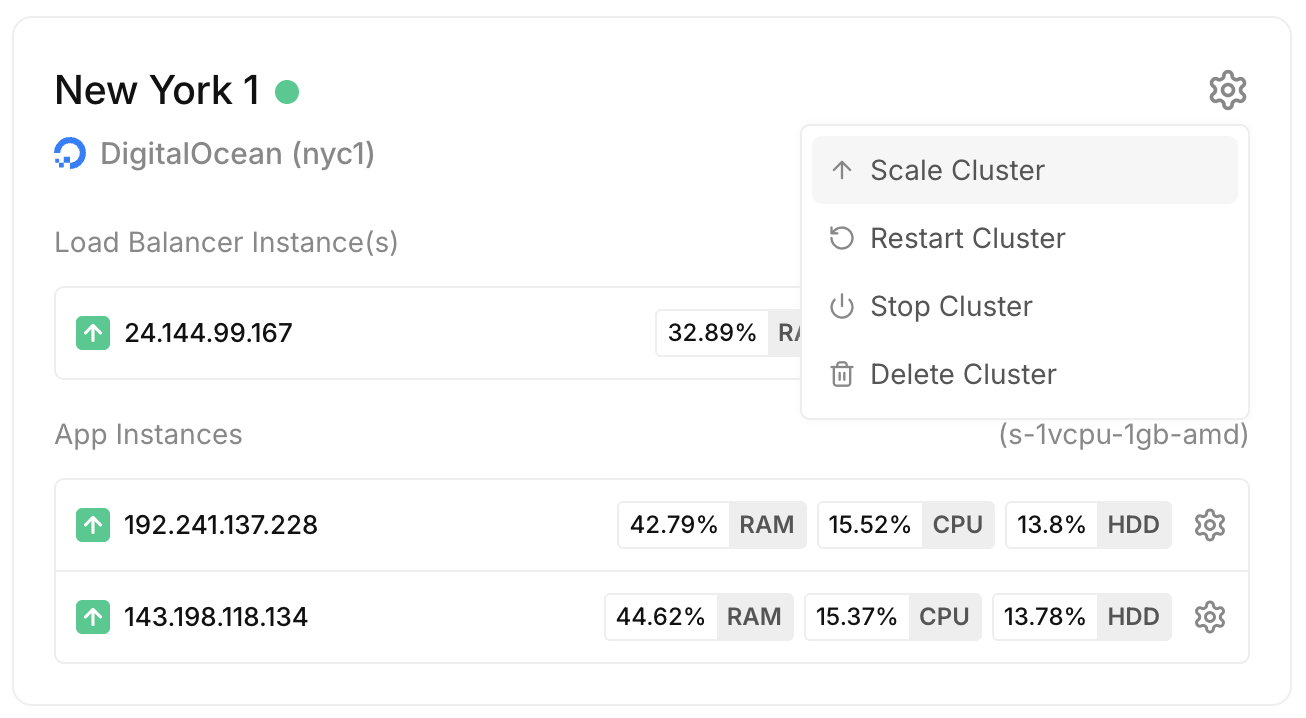Image resolution: width=1306 pixels, height=718 pixels.
Task: Click the 15.52% CPU usage badge
Action: tap(906, 525)
